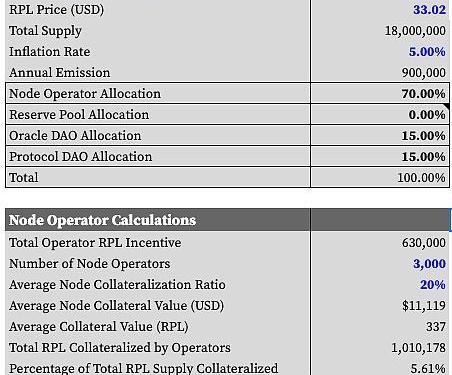This screenshot has height=375, width=452.
Task: Click the Oracle DAO Allocation label cell
Action: pyautogui.click(x=158, y=135)
